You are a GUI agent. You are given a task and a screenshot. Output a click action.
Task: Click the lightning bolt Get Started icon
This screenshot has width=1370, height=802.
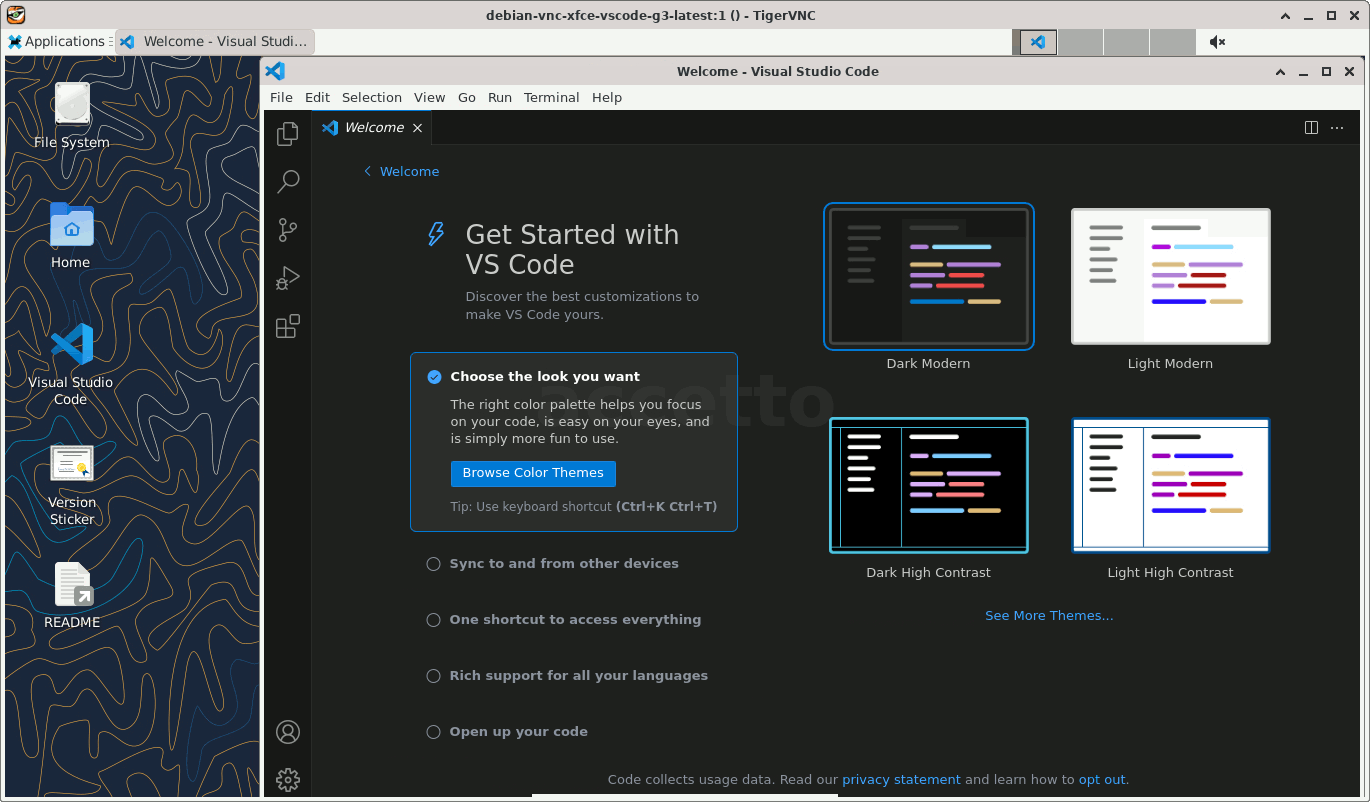tap(436, 234)
